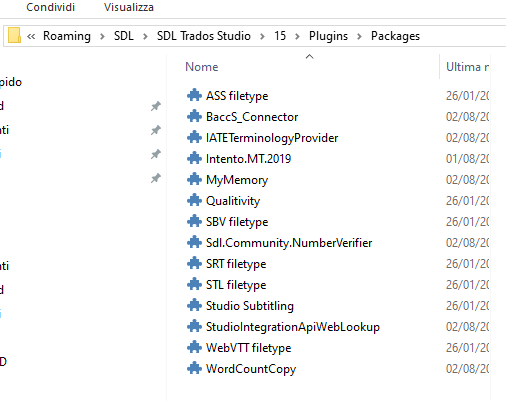Viewport: 506px width, 401px height.
Task: Go to Roaming folder in breadcrumb
Action: [x=67, y=36]
